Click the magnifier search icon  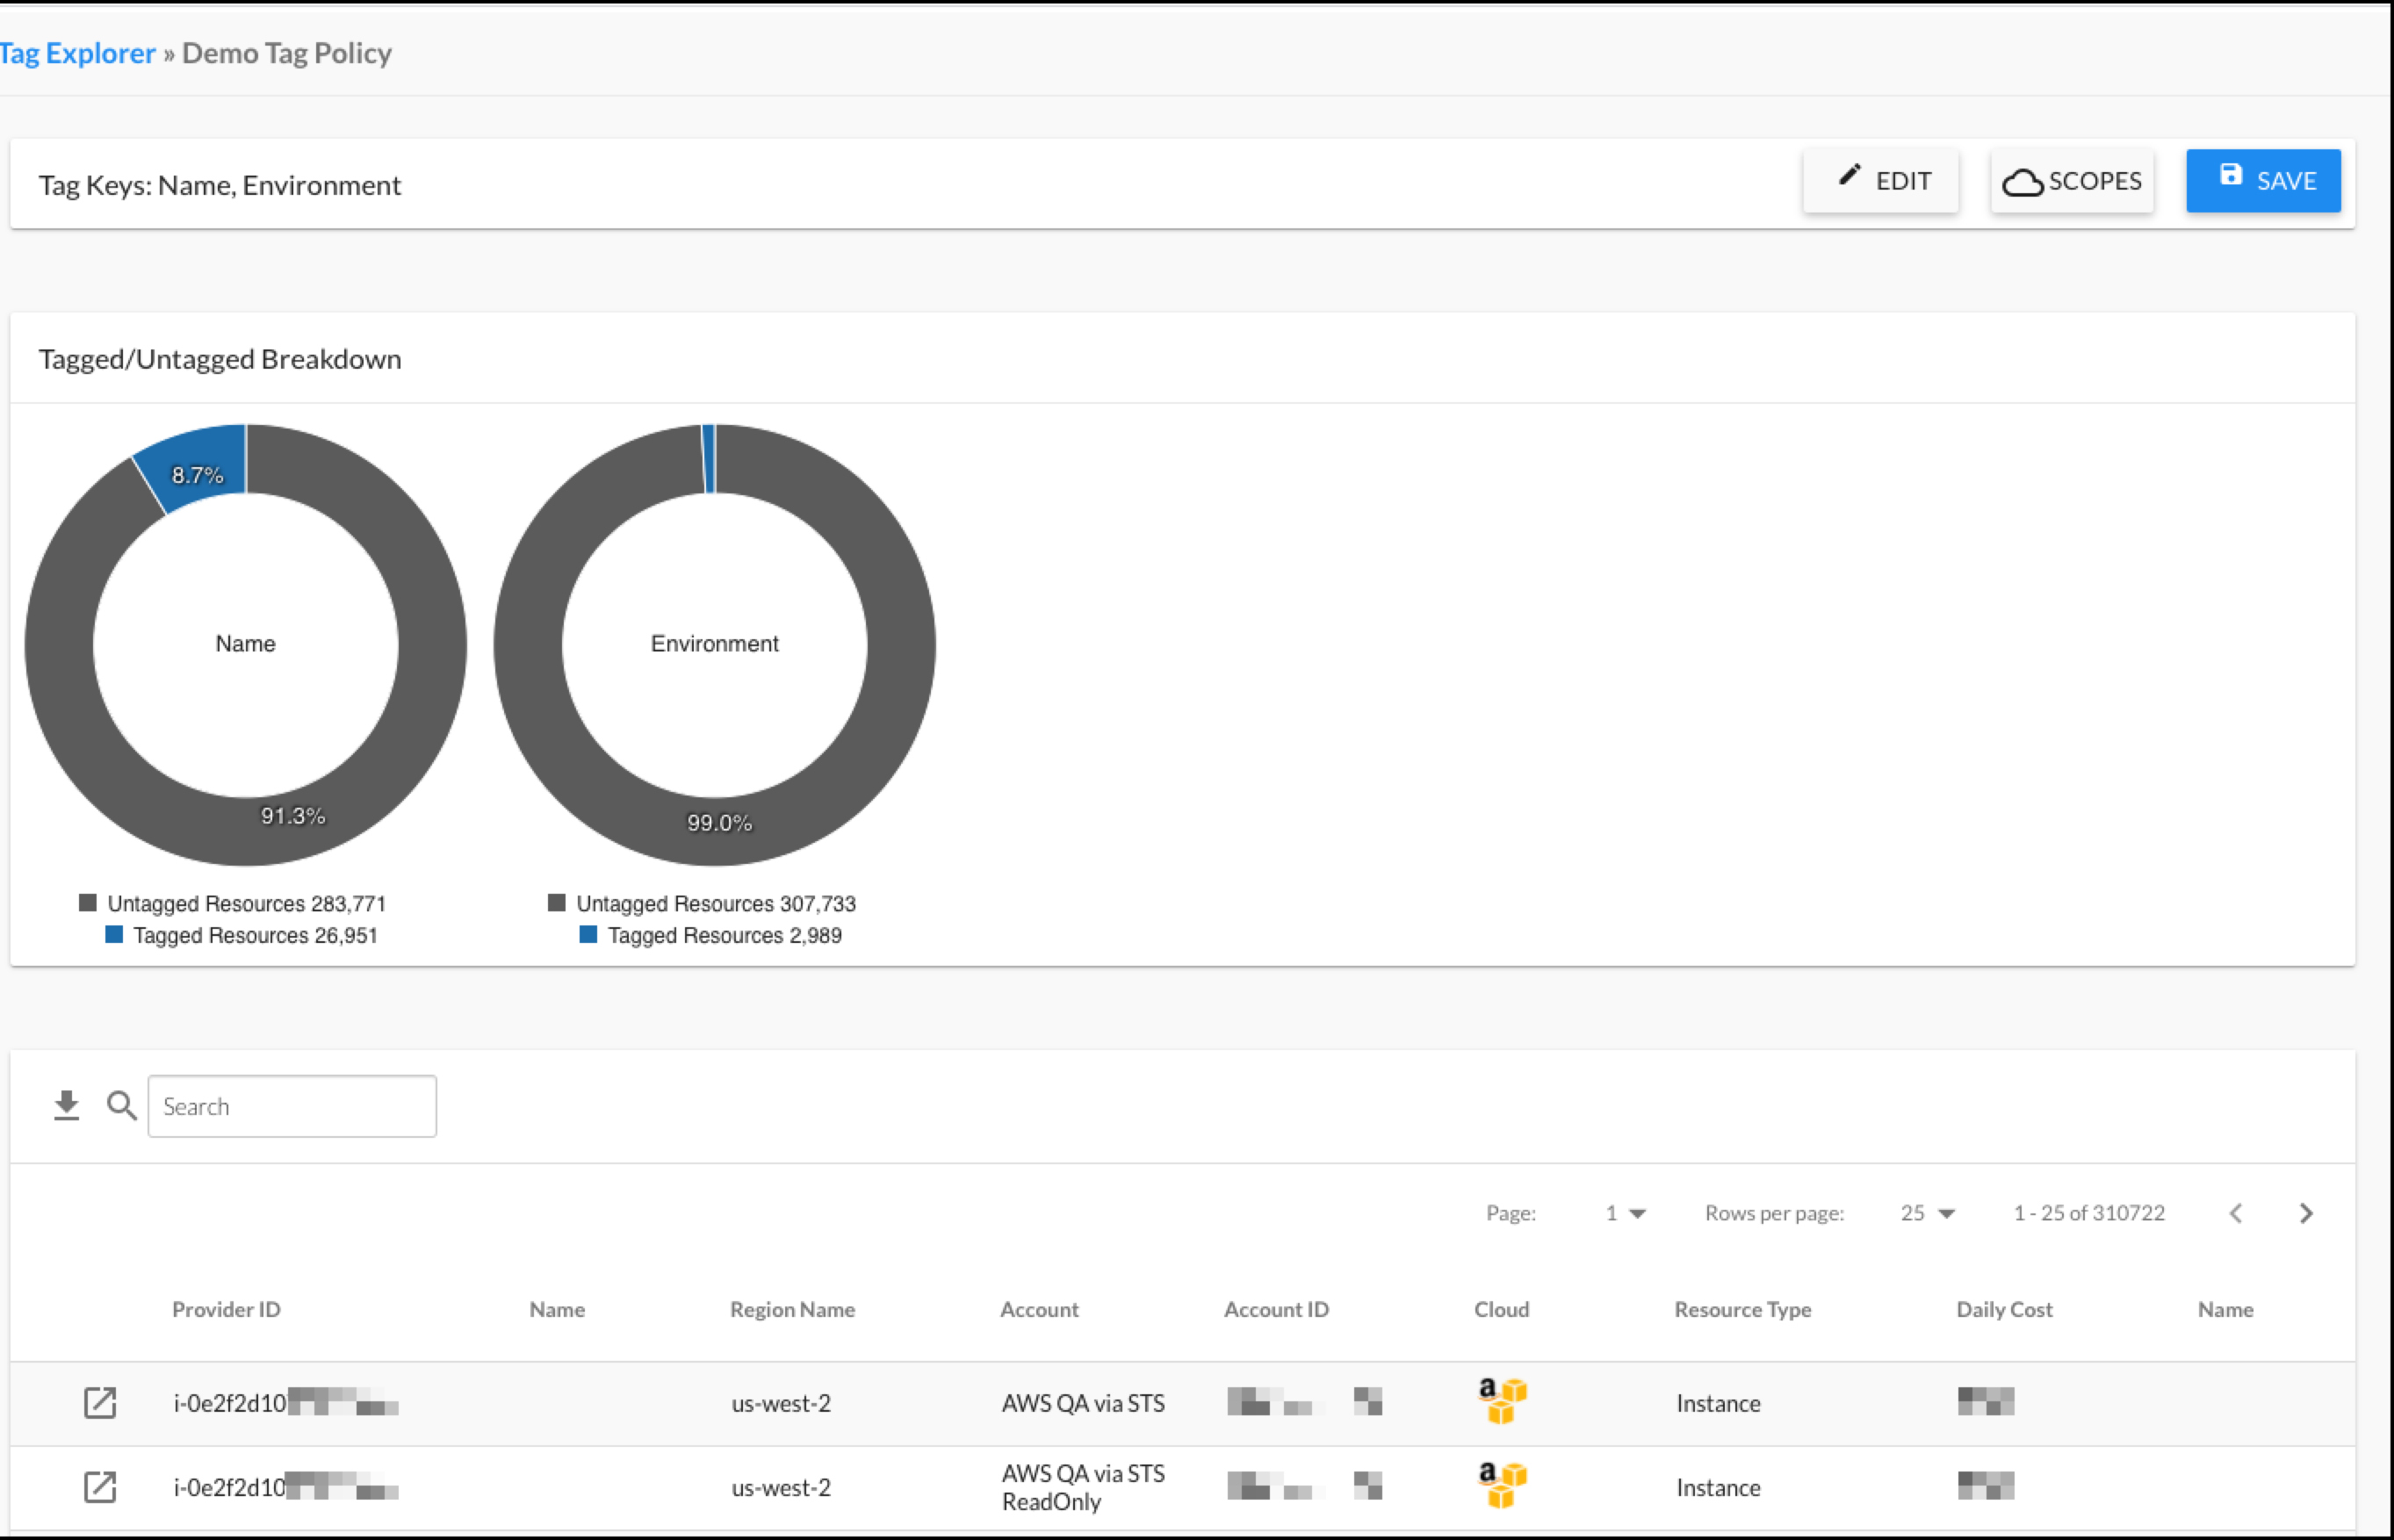tap(121, 1105)
